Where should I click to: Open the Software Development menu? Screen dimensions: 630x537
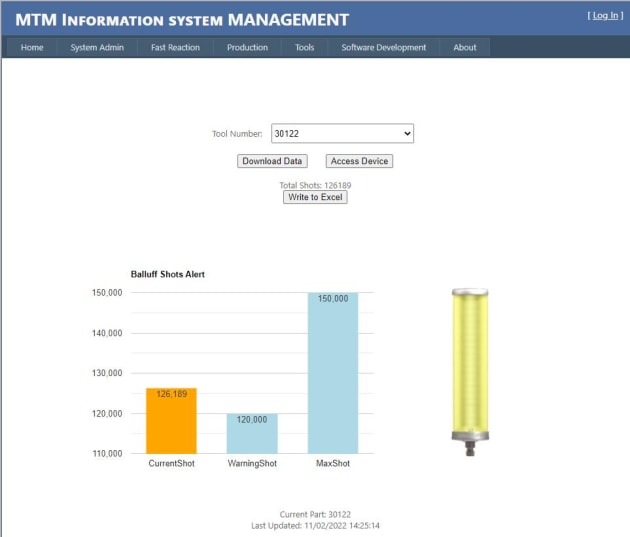pos(383,47)
